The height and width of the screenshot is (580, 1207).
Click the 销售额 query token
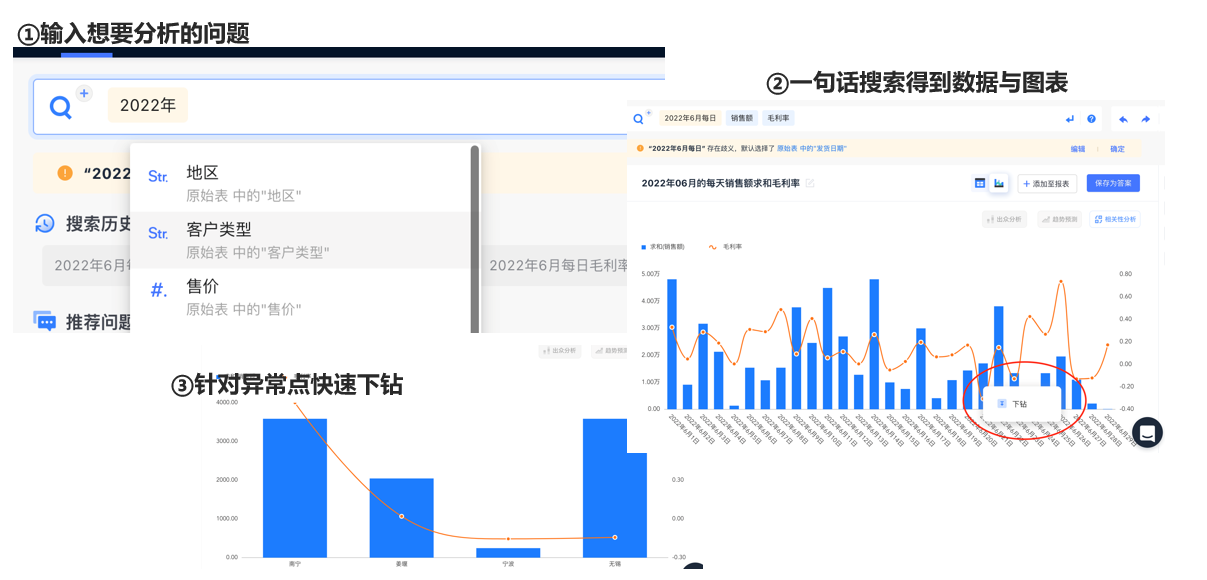tap(741, 118)
